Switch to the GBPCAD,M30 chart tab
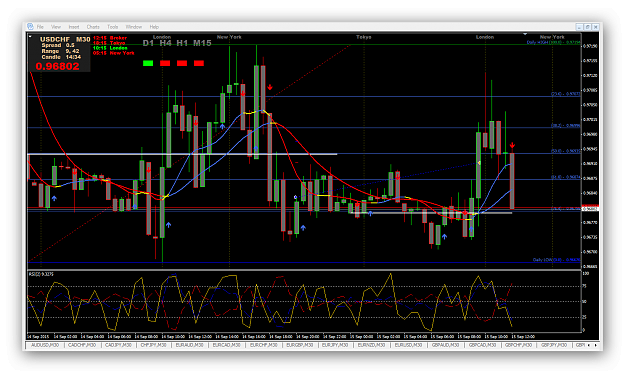625x373 pixels. pyautogui.click(x=482, y=345)
